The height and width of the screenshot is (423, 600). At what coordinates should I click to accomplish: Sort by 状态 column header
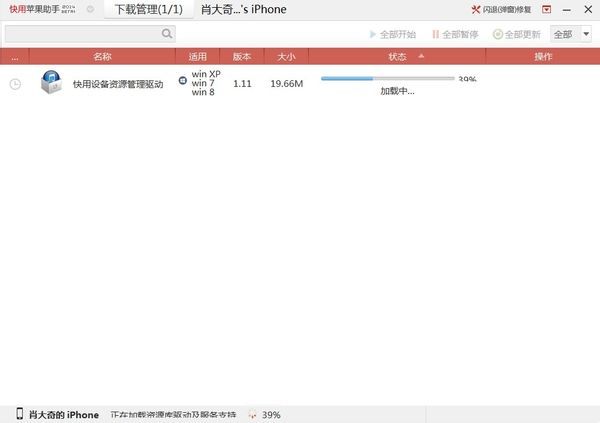[397, 57]
